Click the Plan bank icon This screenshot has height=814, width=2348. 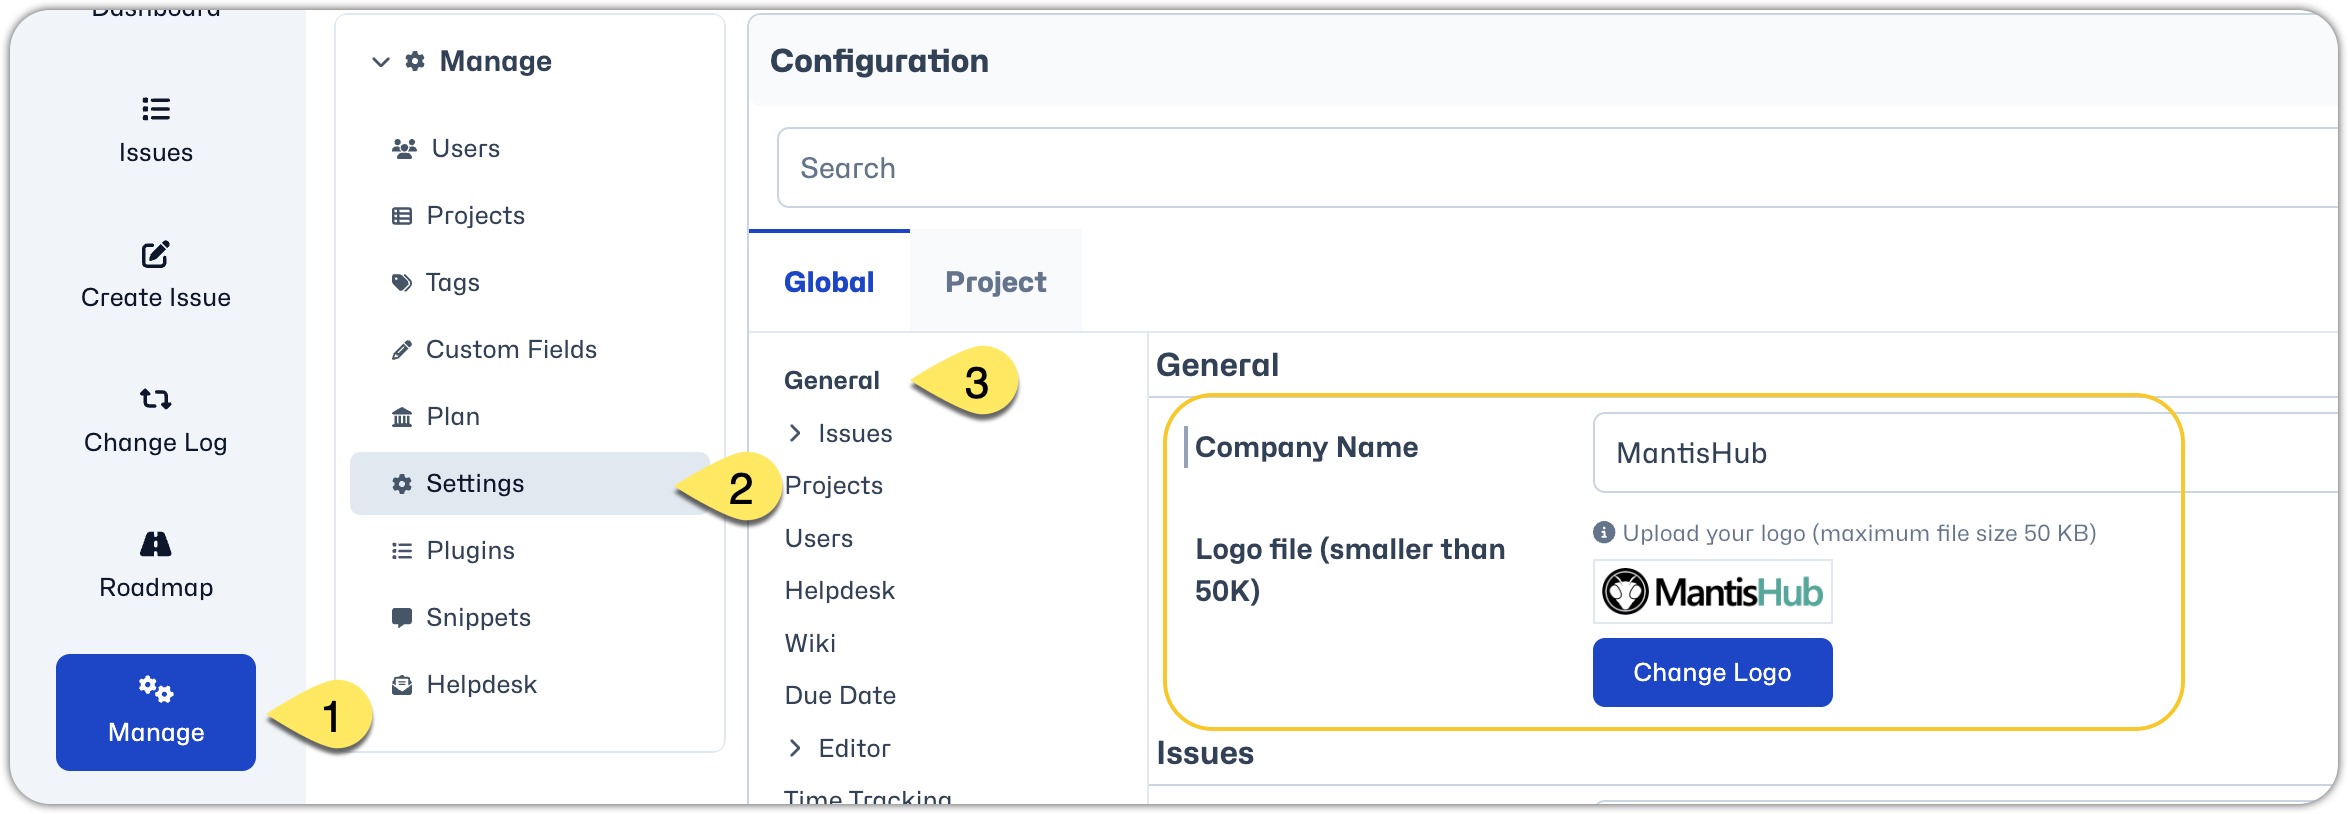[402, 417]
